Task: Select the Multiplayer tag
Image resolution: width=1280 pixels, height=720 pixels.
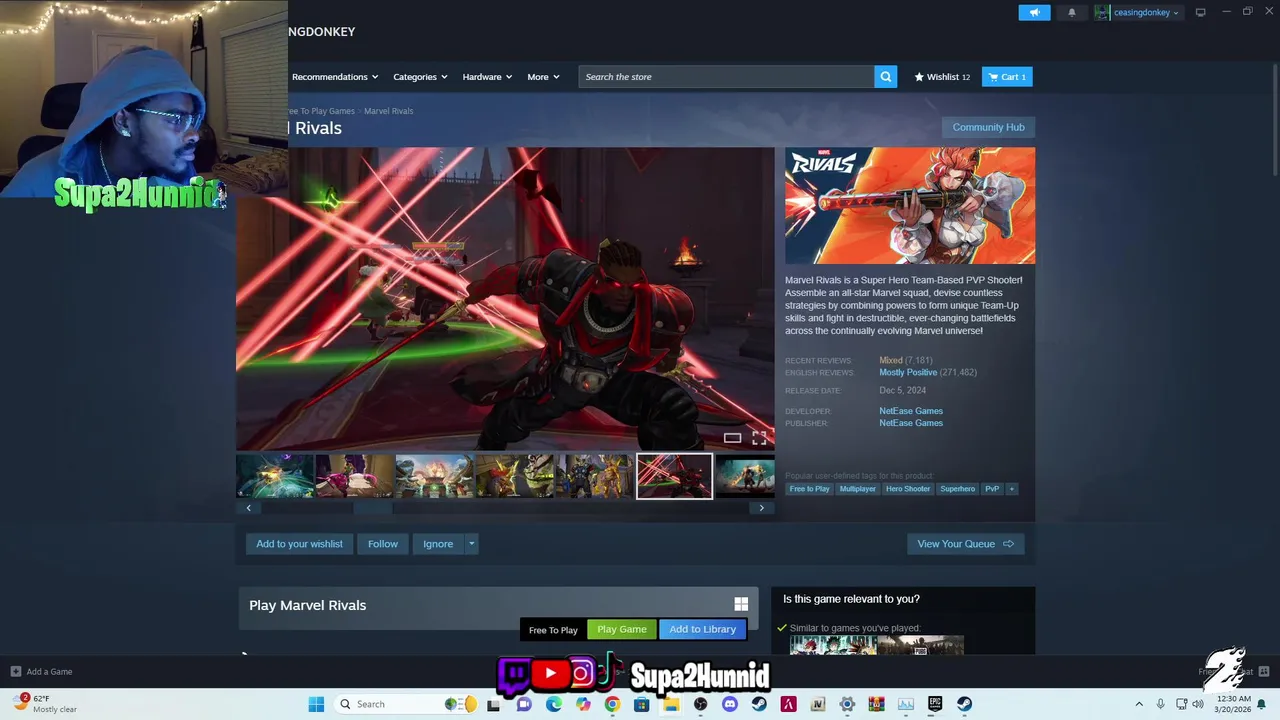Action: click(857, 489)
